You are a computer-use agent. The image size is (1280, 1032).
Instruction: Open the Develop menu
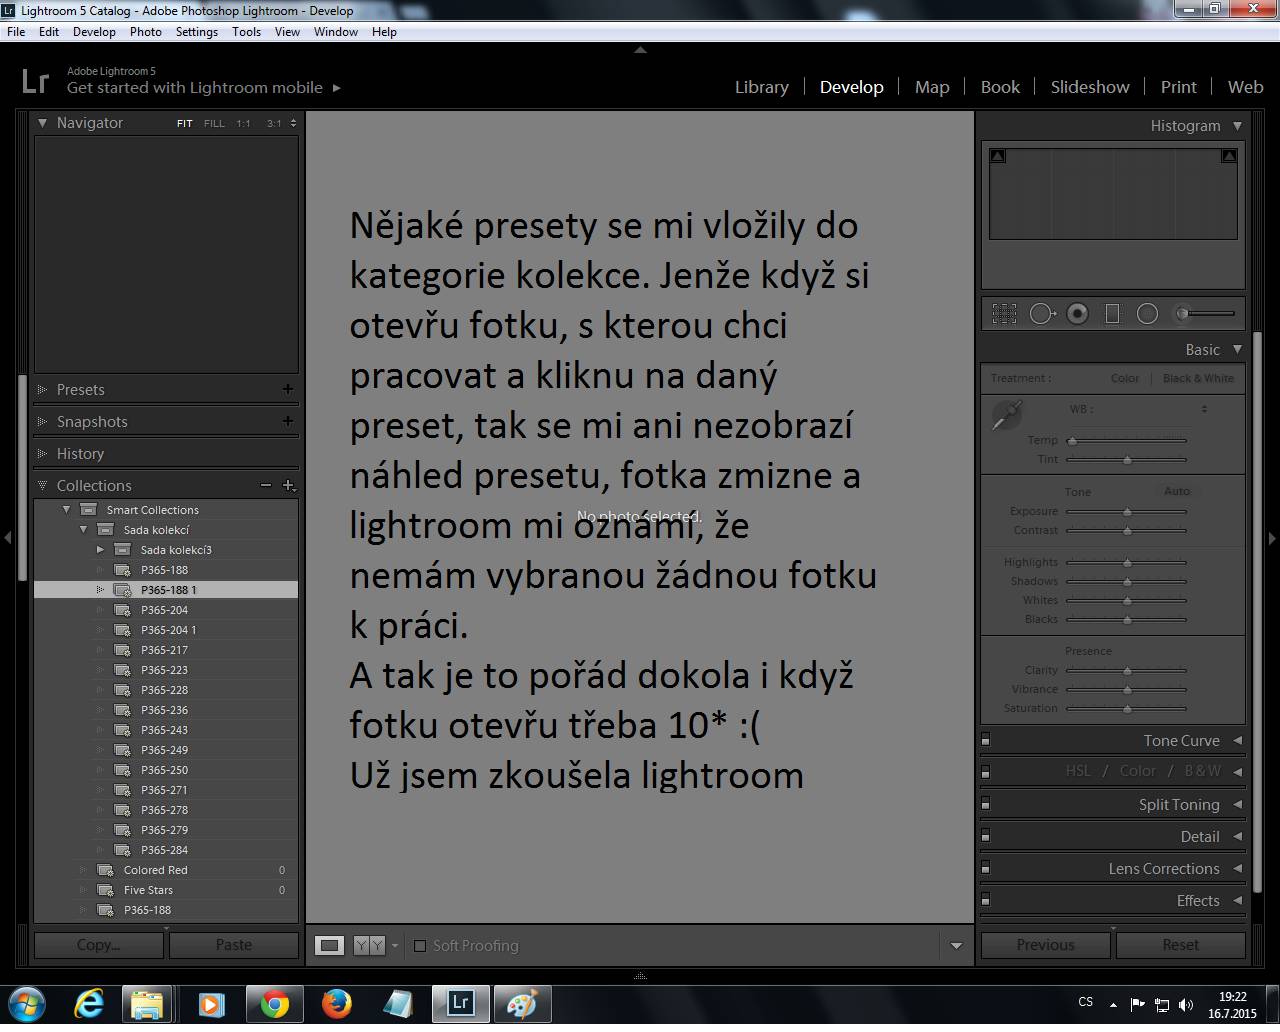click(x=94, y=31)
